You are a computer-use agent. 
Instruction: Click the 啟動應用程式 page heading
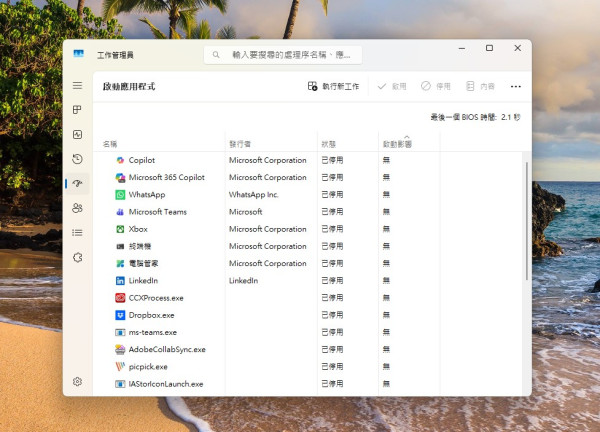click(x=129, y=86)
